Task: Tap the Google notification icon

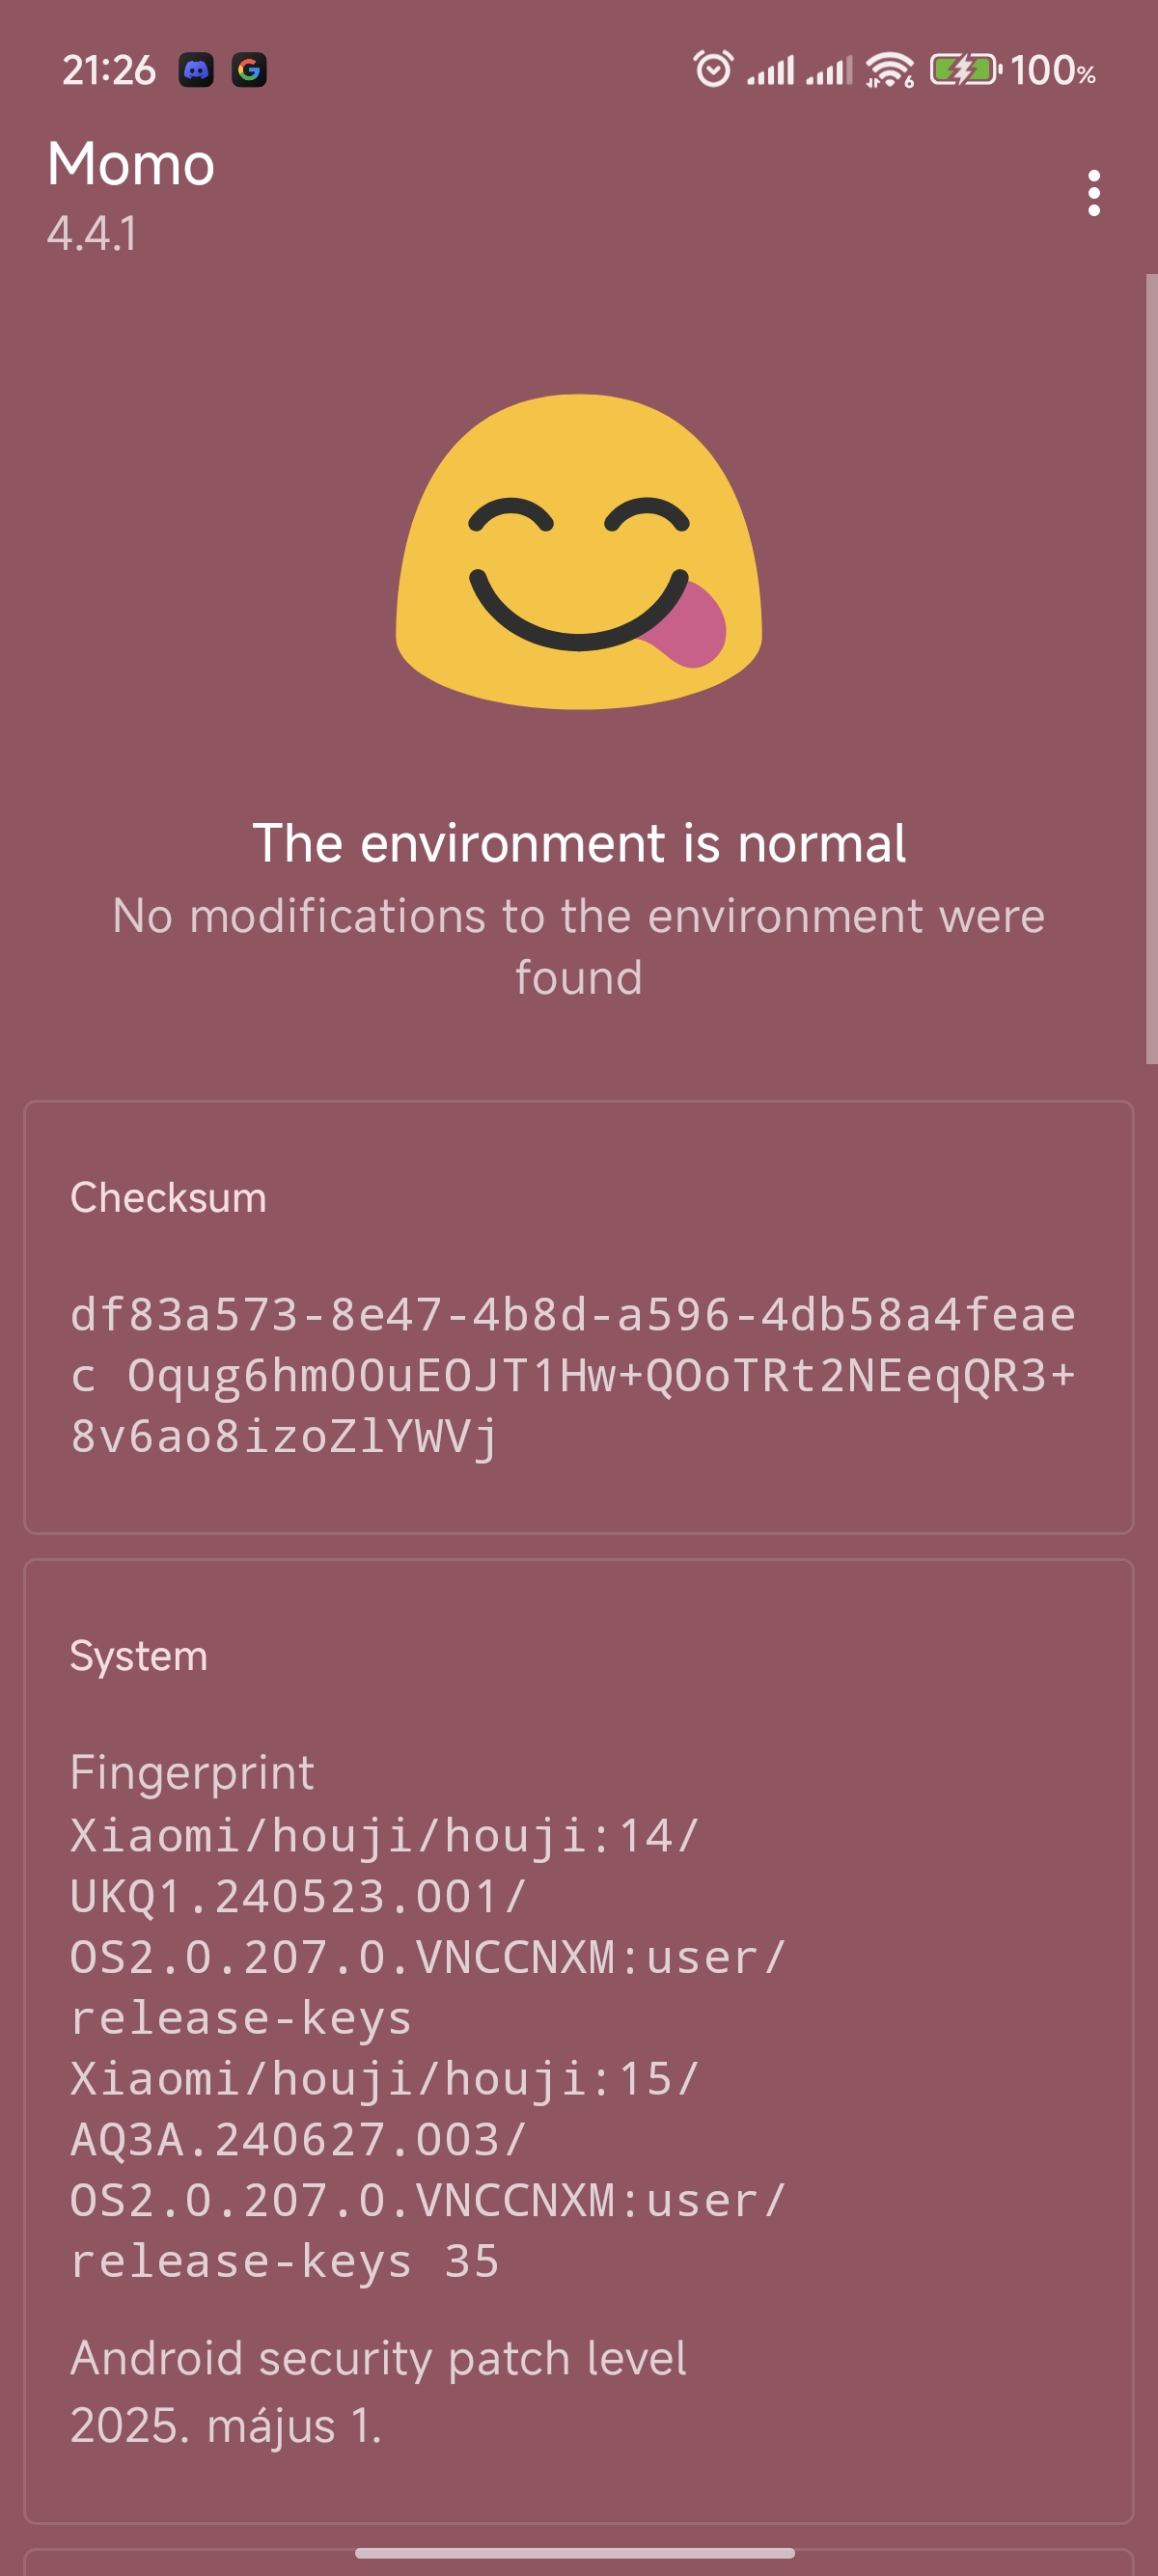Action: (x=249, y=70)
